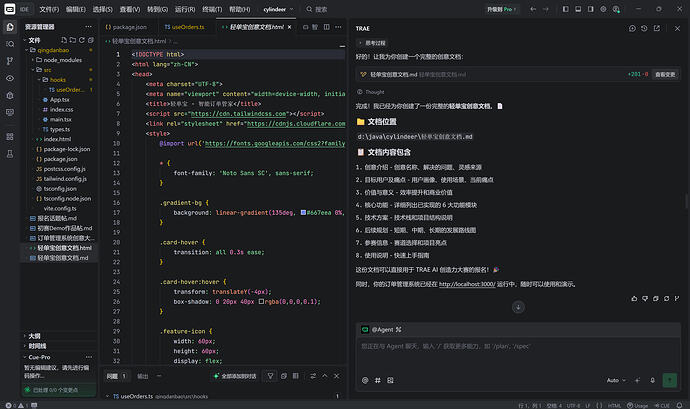Open settings gear in title bar

pyautogui.click(x=603, y=9)
